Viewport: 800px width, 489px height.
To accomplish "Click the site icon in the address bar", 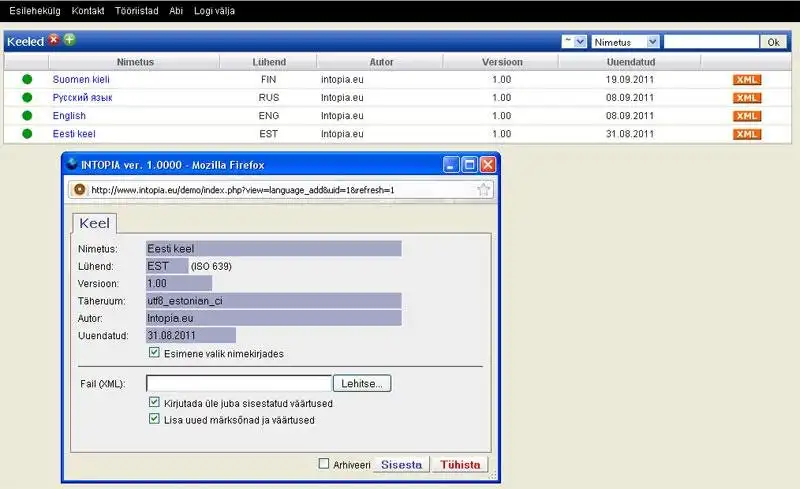I will (79, 189).
